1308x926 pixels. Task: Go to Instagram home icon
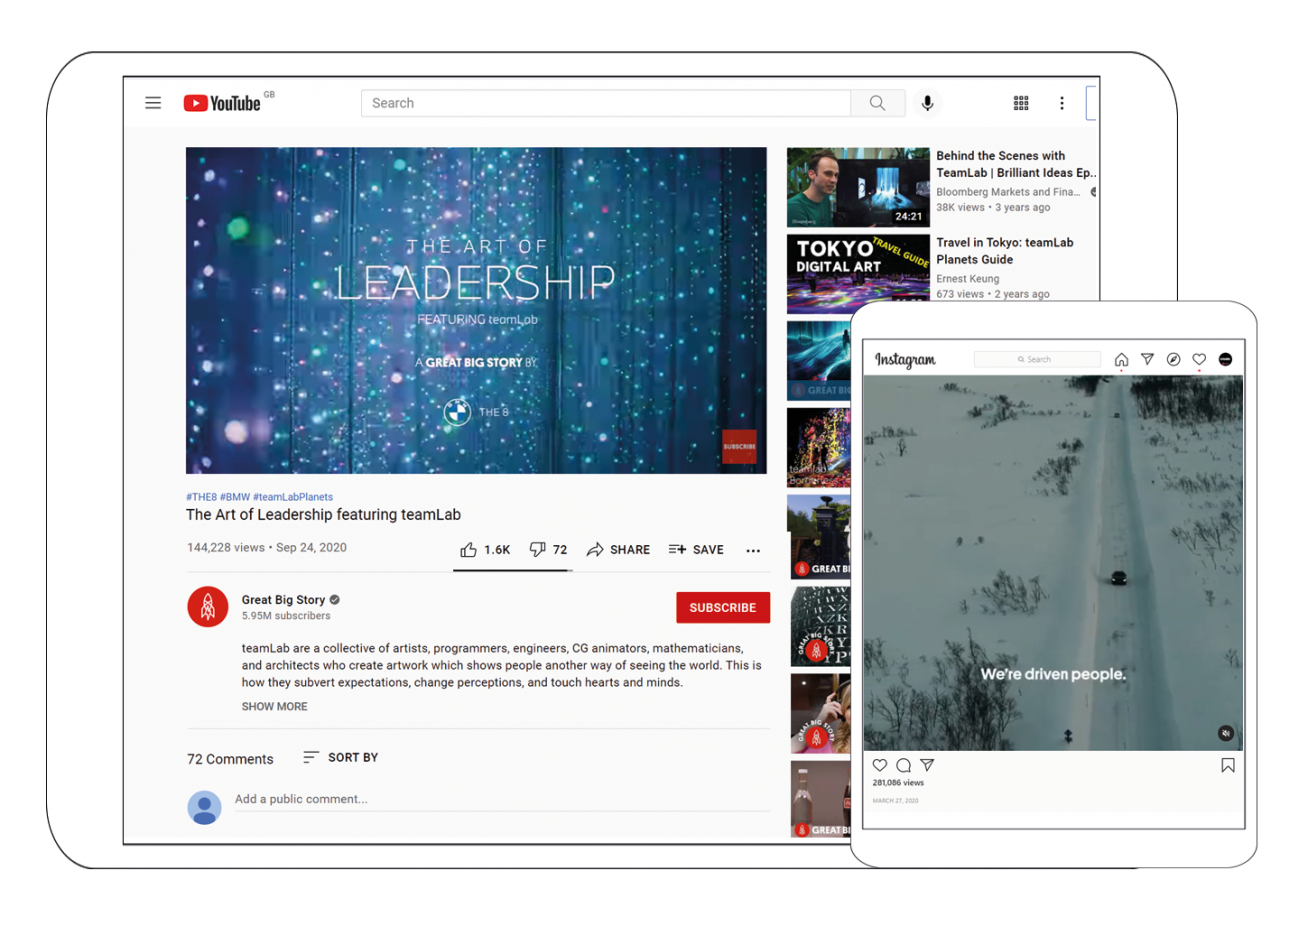tap(1122, 360)
